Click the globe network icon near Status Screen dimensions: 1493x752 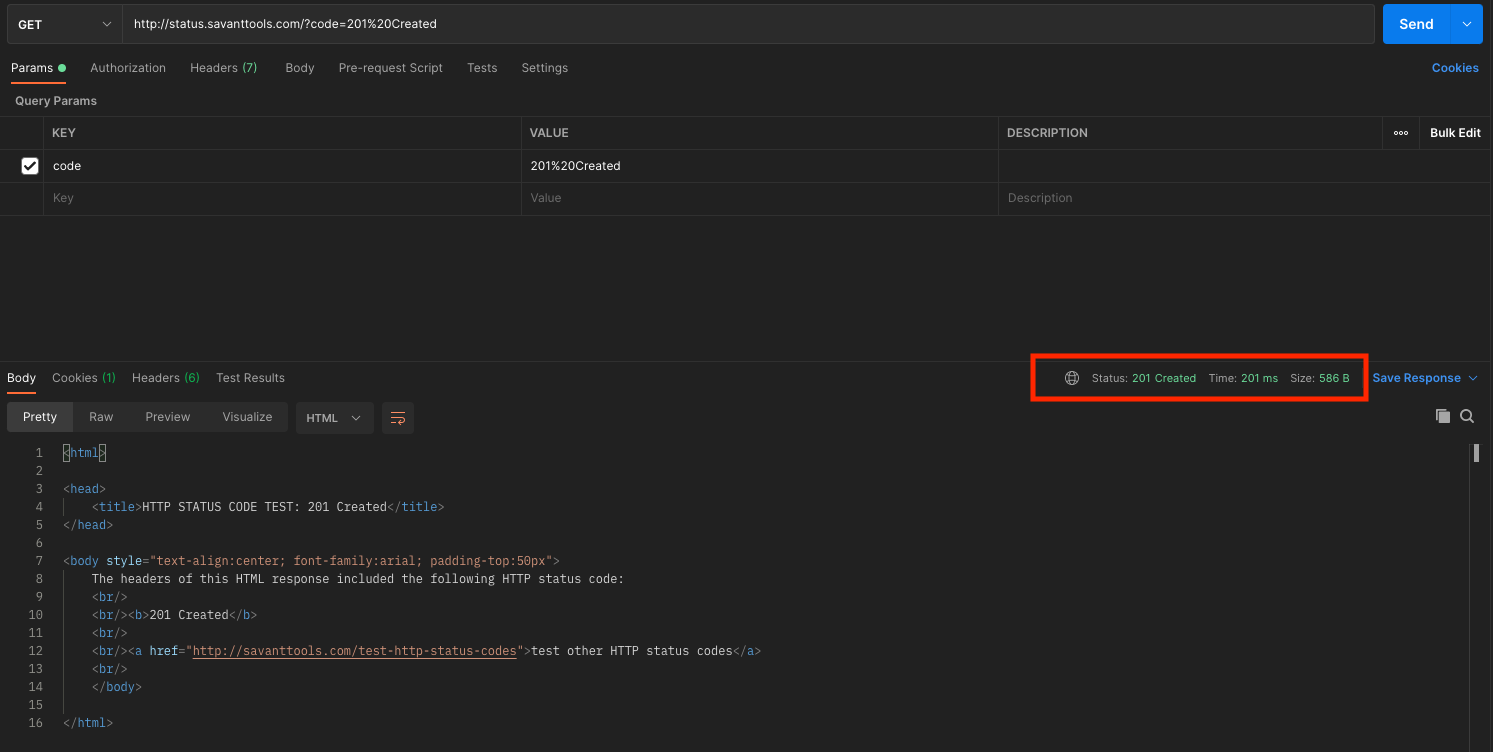point(1072,378)
